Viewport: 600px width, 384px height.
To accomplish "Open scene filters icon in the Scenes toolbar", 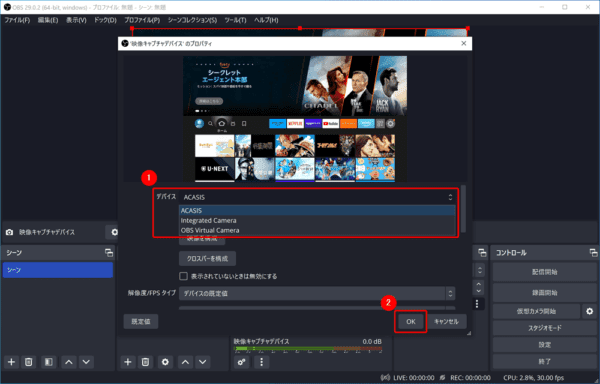I will 49,362.
